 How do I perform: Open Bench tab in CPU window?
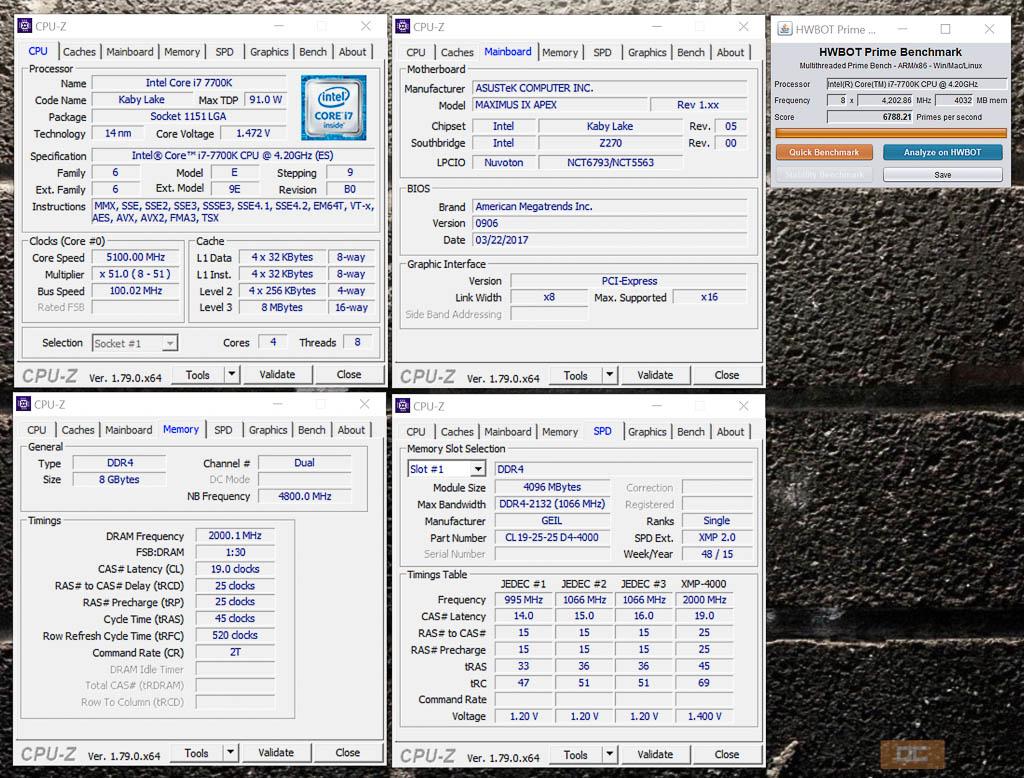(x=313, y=52)
